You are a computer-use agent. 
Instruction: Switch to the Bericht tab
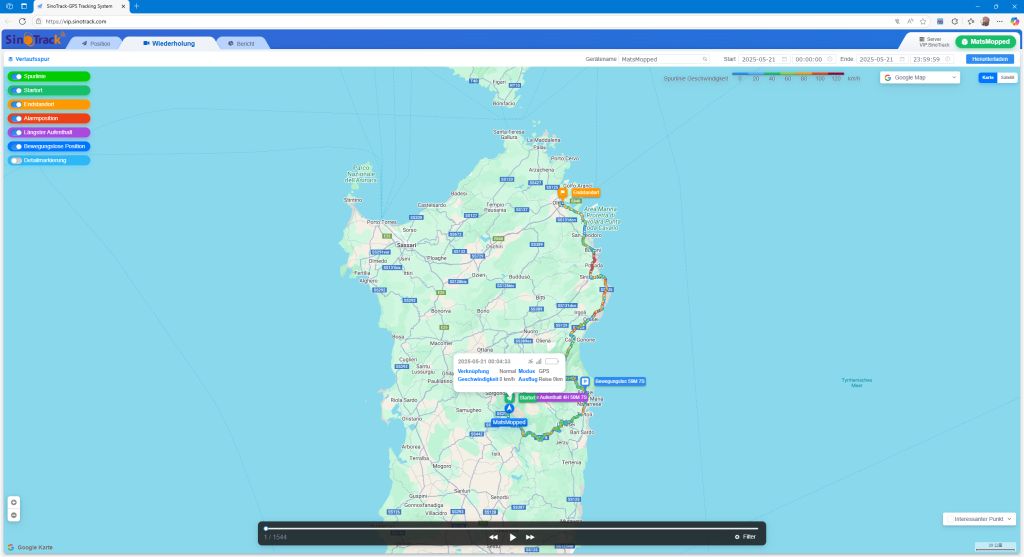point(240,43)
